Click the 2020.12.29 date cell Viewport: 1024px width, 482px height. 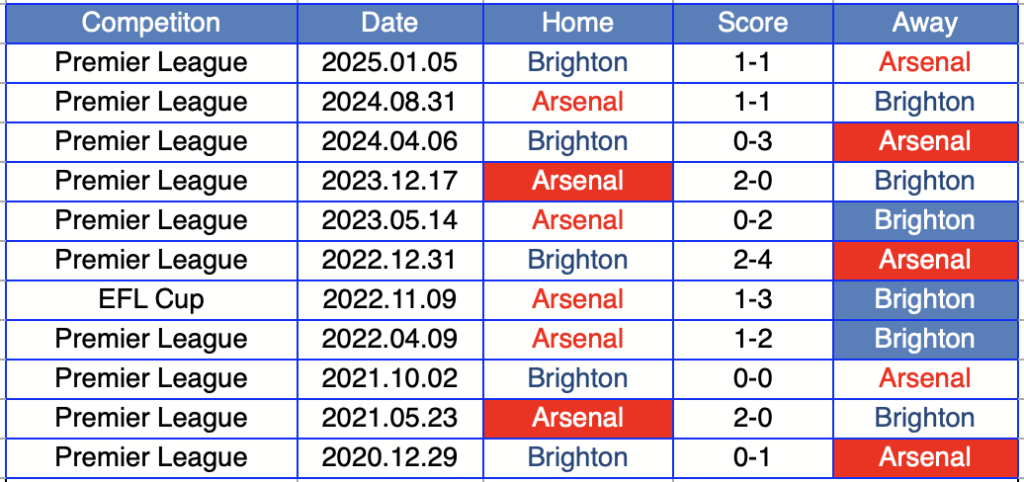click(x=390, y=457)
